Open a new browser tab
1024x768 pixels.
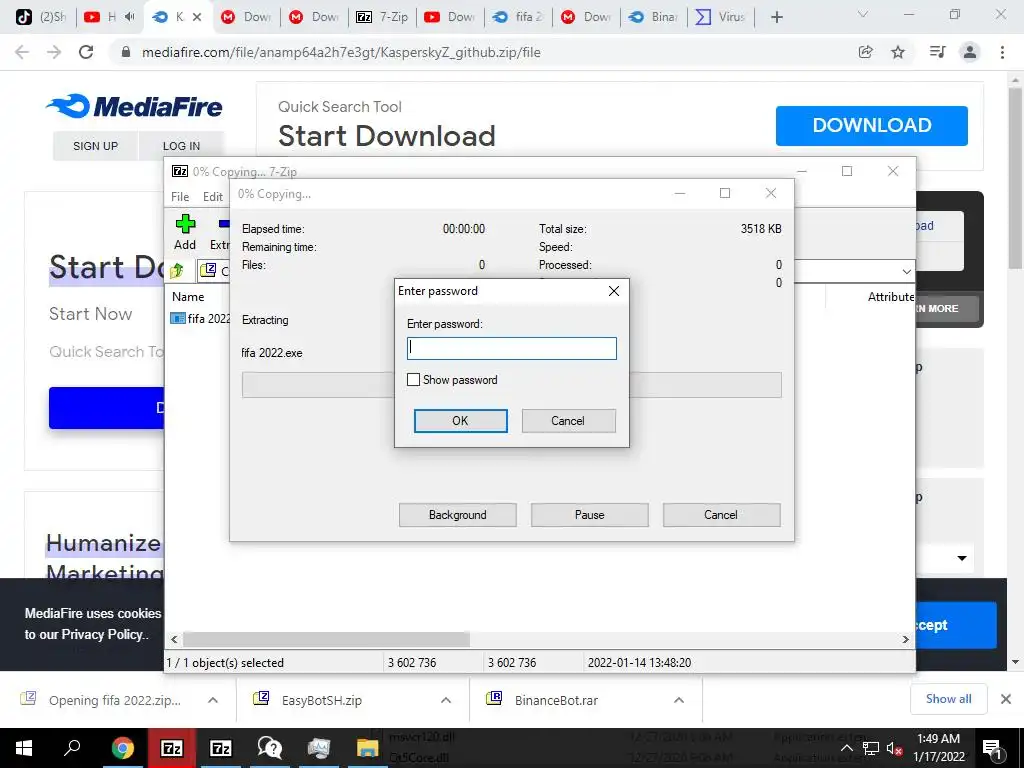(776, 17)
